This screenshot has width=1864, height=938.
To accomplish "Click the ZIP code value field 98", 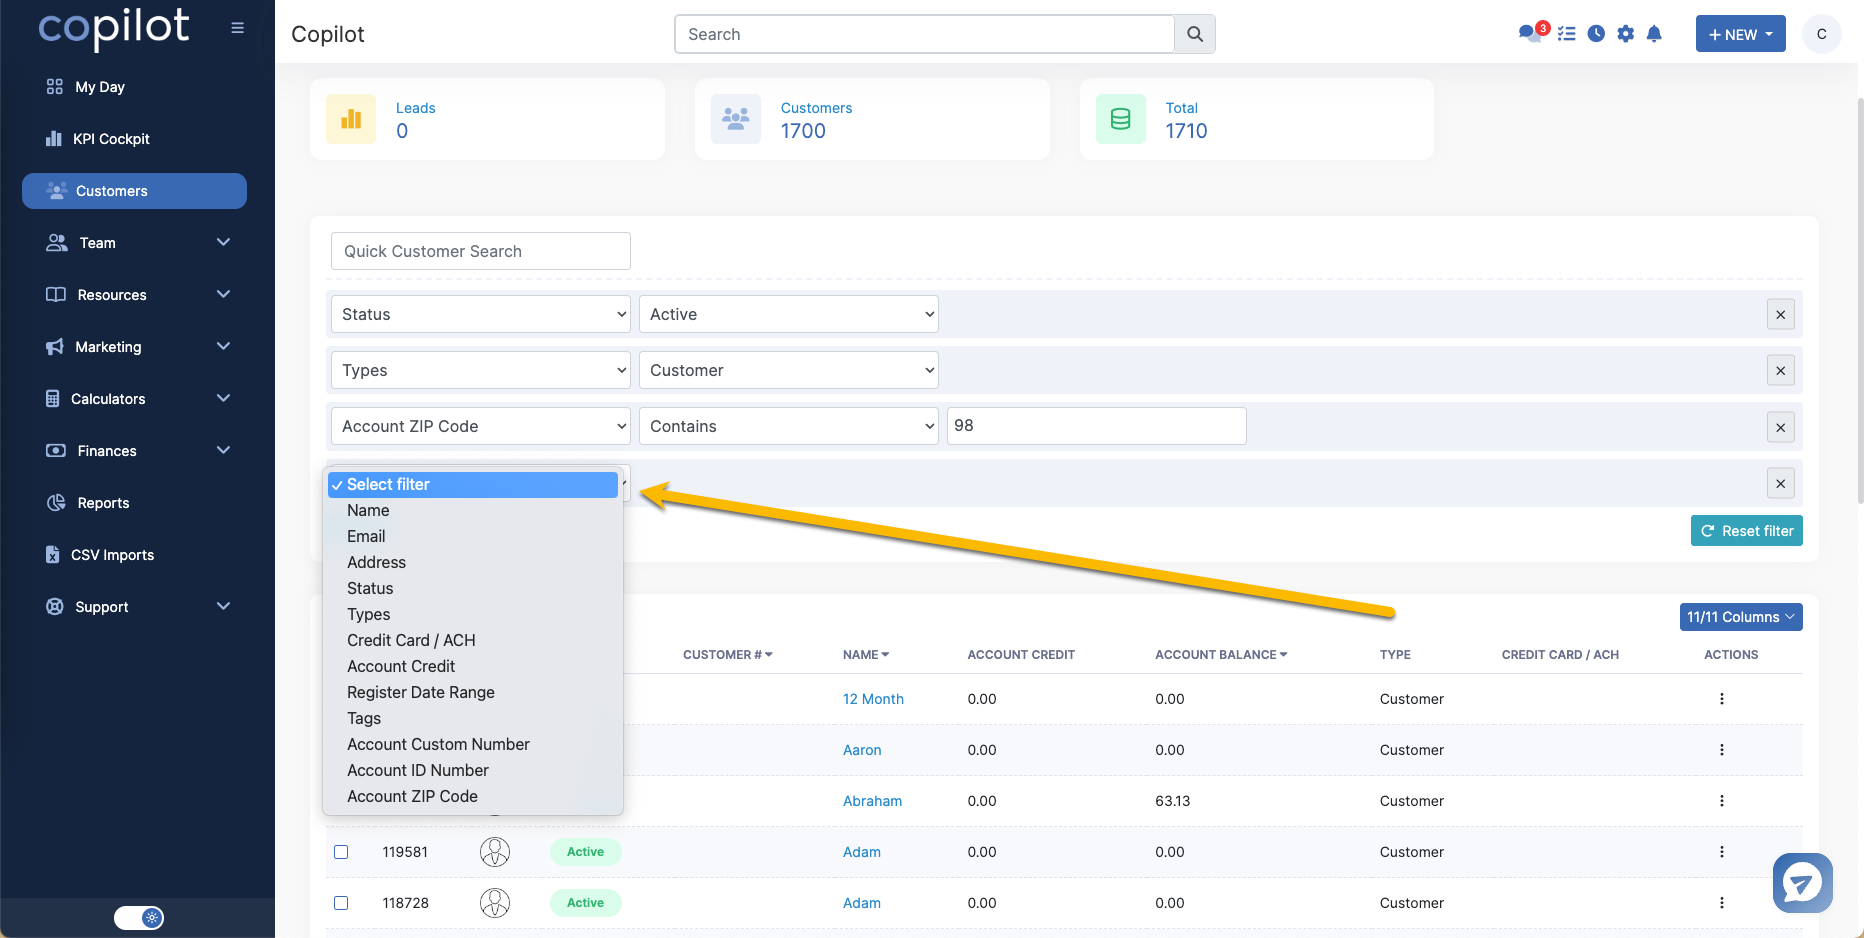I will click(x=1097, y=426).
